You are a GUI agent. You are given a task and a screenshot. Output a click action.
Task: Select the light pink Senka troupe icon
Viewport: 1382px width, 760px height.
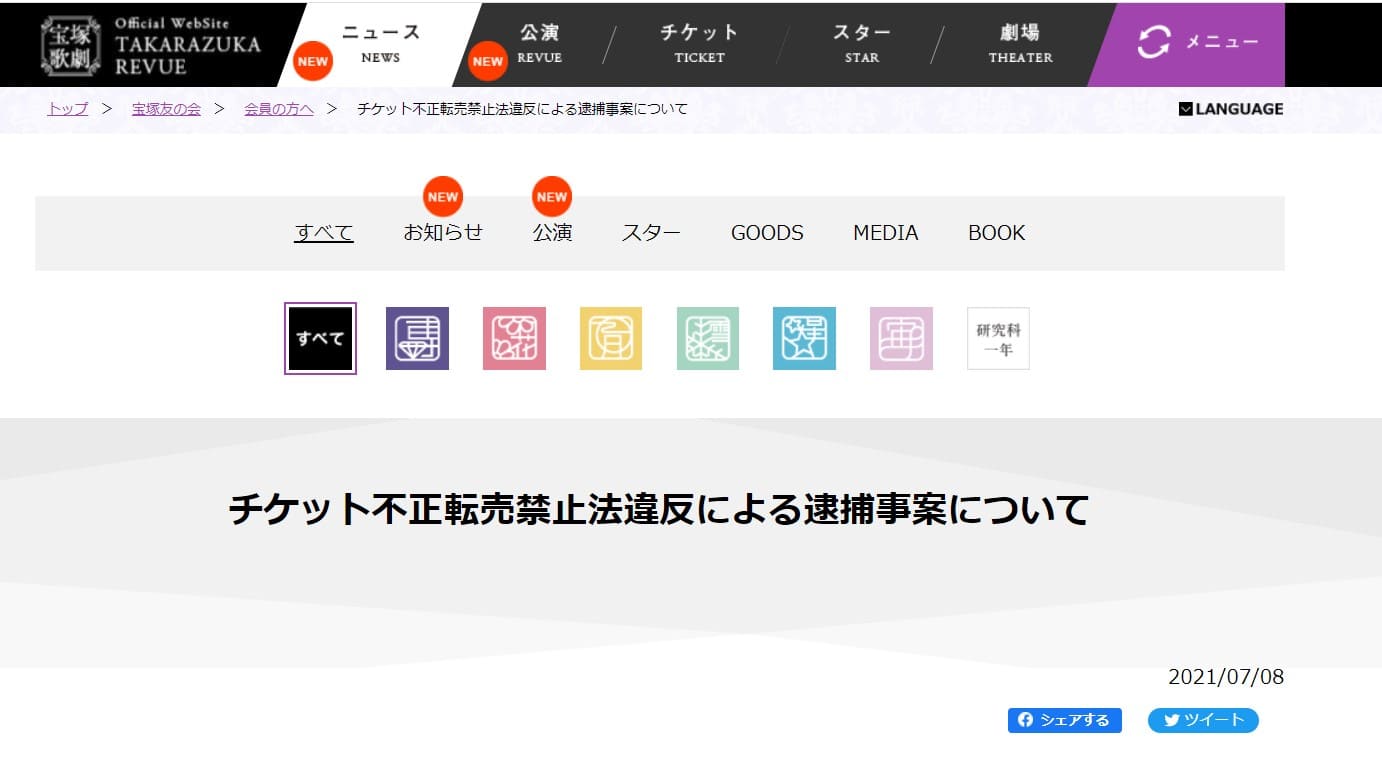(x=901, y=338)
